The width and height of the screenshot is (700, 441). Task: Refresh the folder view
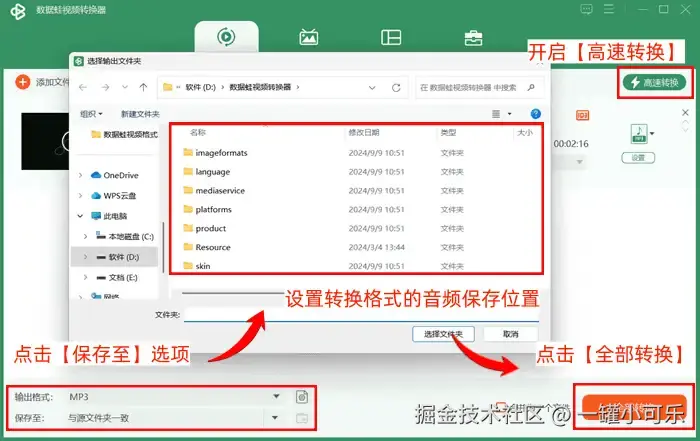[x=396, y=88]
